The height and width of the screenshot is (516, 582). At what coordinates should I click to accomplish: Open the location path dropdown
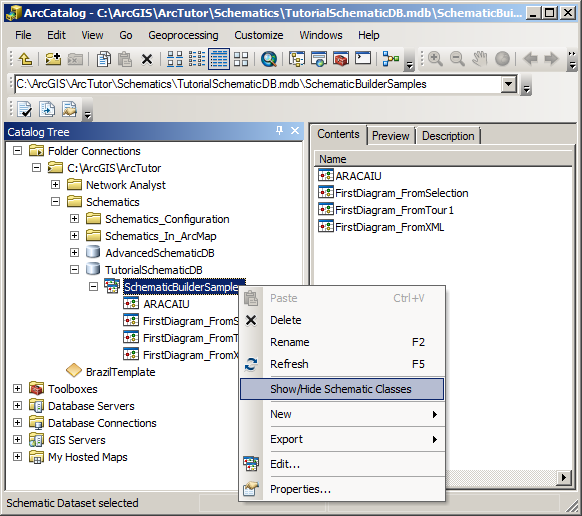click(509, 84)
